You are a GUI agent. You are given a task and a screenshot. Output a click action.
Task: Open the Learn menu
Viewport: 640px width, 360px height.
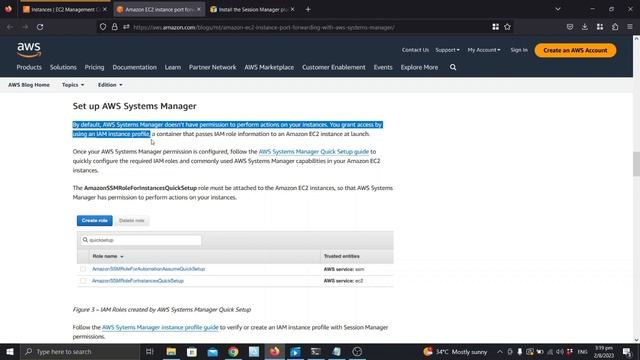point(173,67)
